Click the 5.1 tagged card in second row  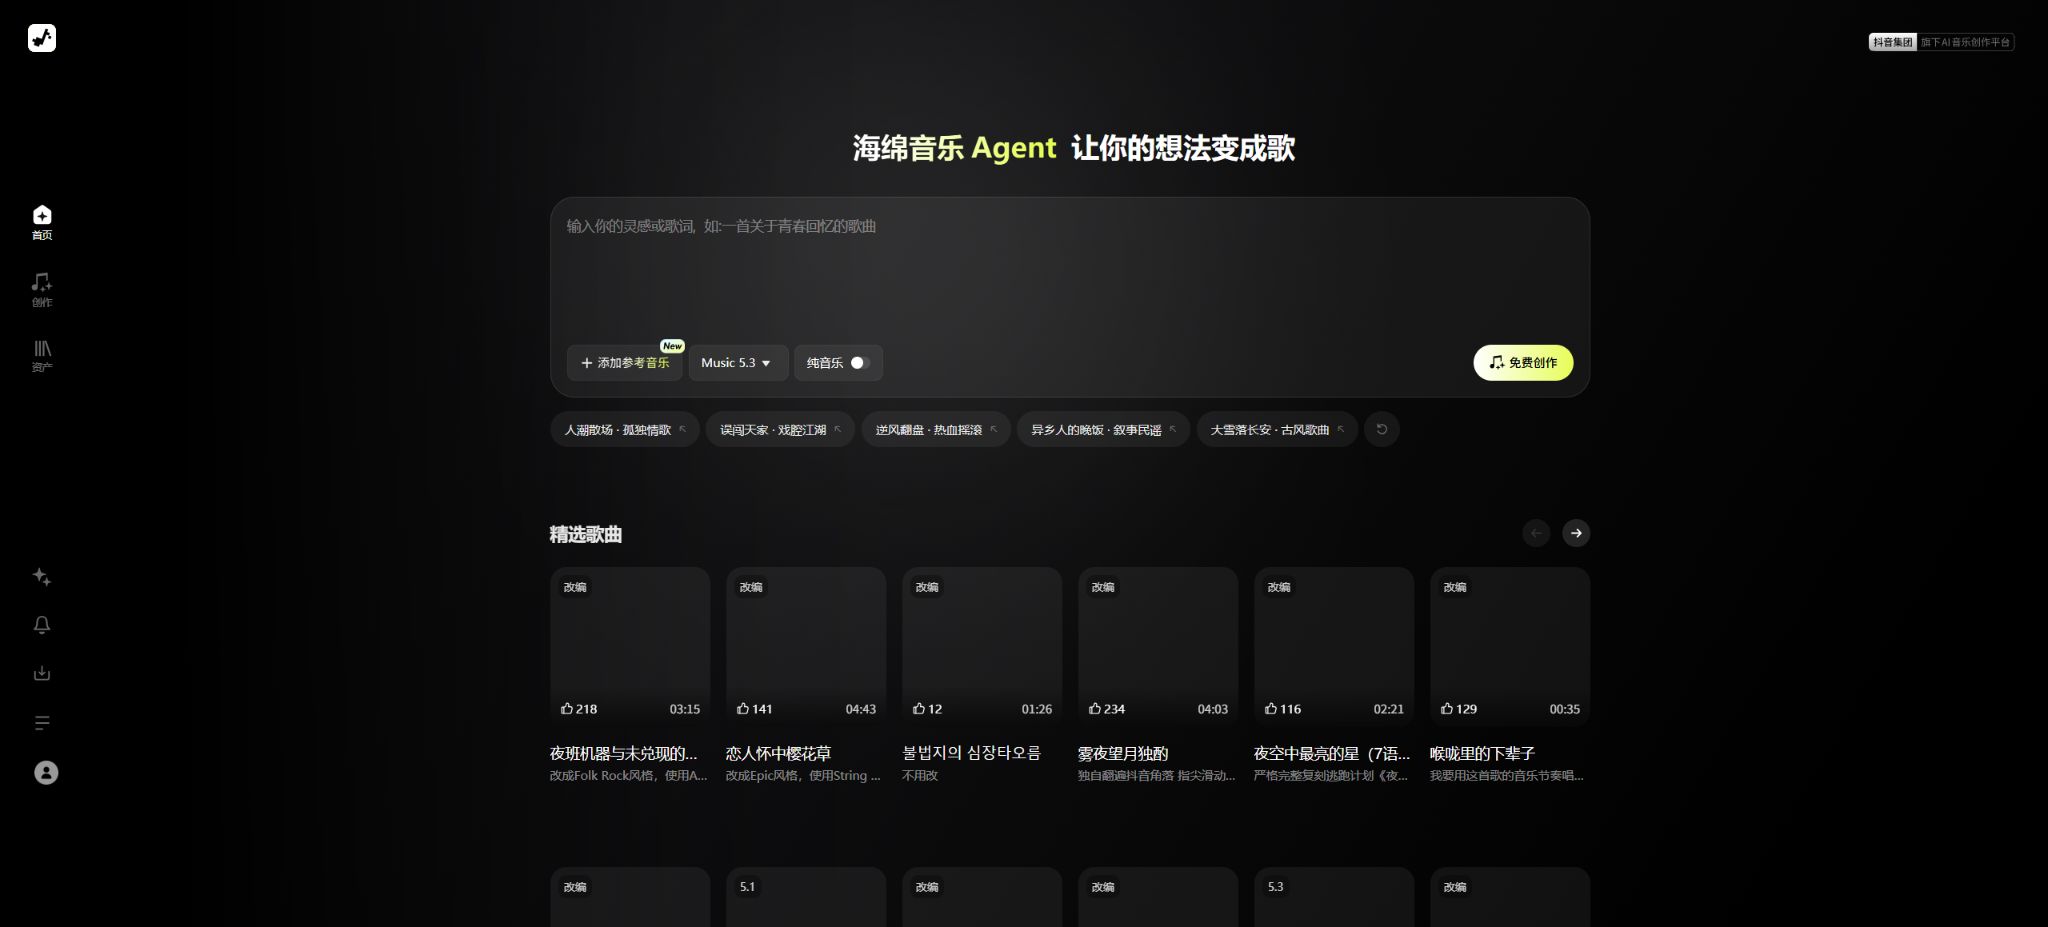pyautogui.click(x=806, y=897)
